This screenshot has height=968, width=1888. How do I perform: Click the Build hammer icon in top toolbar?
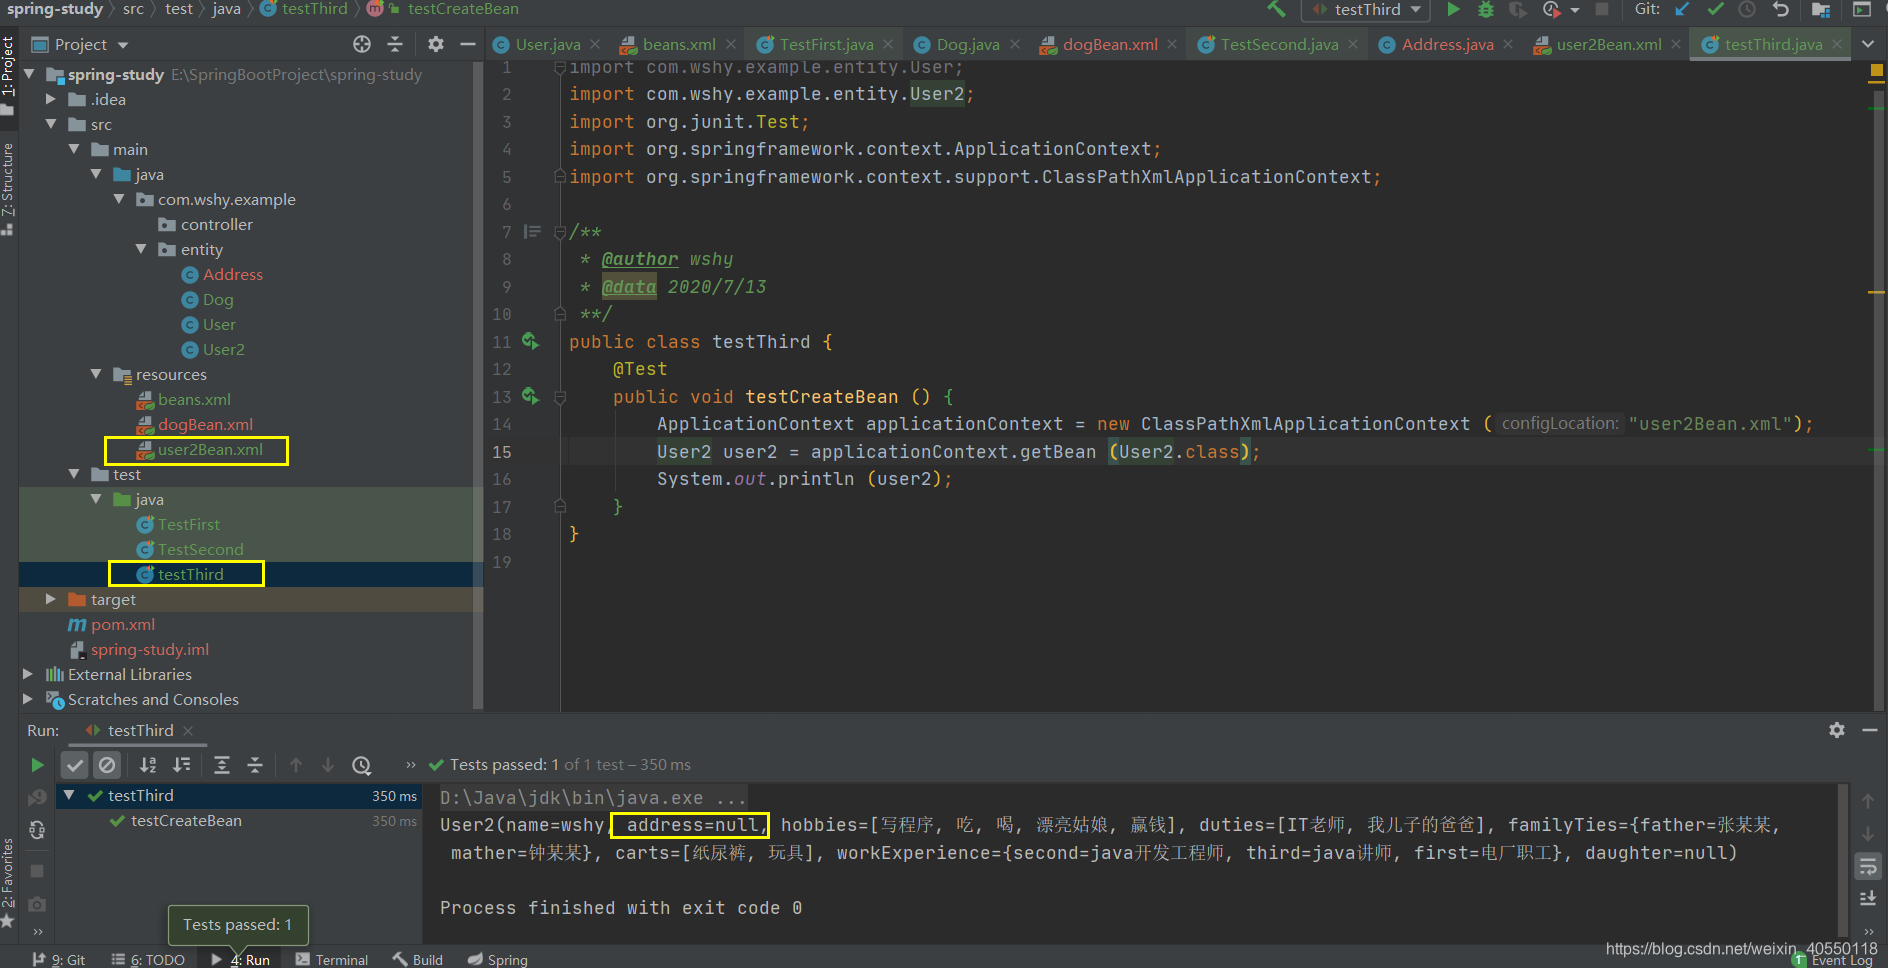click(1276, 9)
